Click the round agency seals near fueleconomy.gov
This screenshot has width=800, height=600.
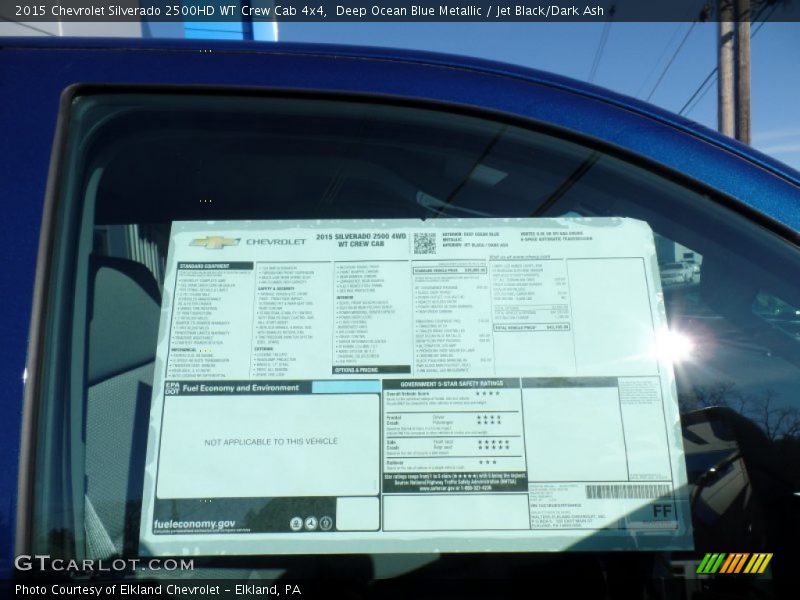311,523
